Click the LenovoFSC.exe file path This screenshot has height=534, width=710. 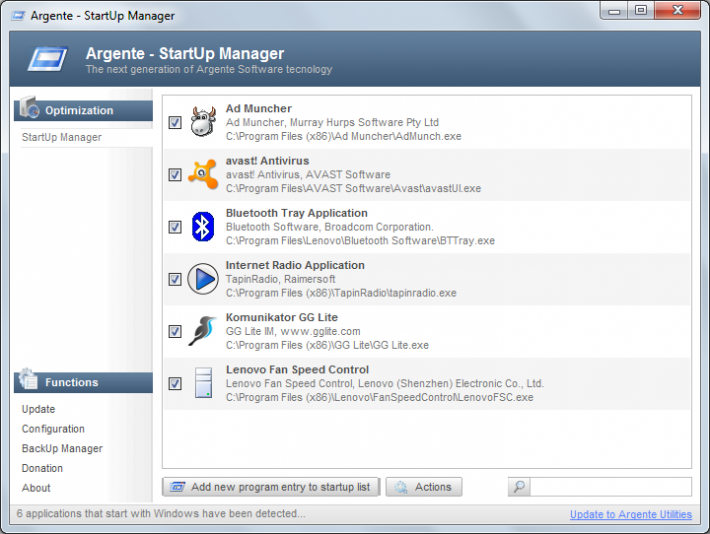click(x=379, y=397)
